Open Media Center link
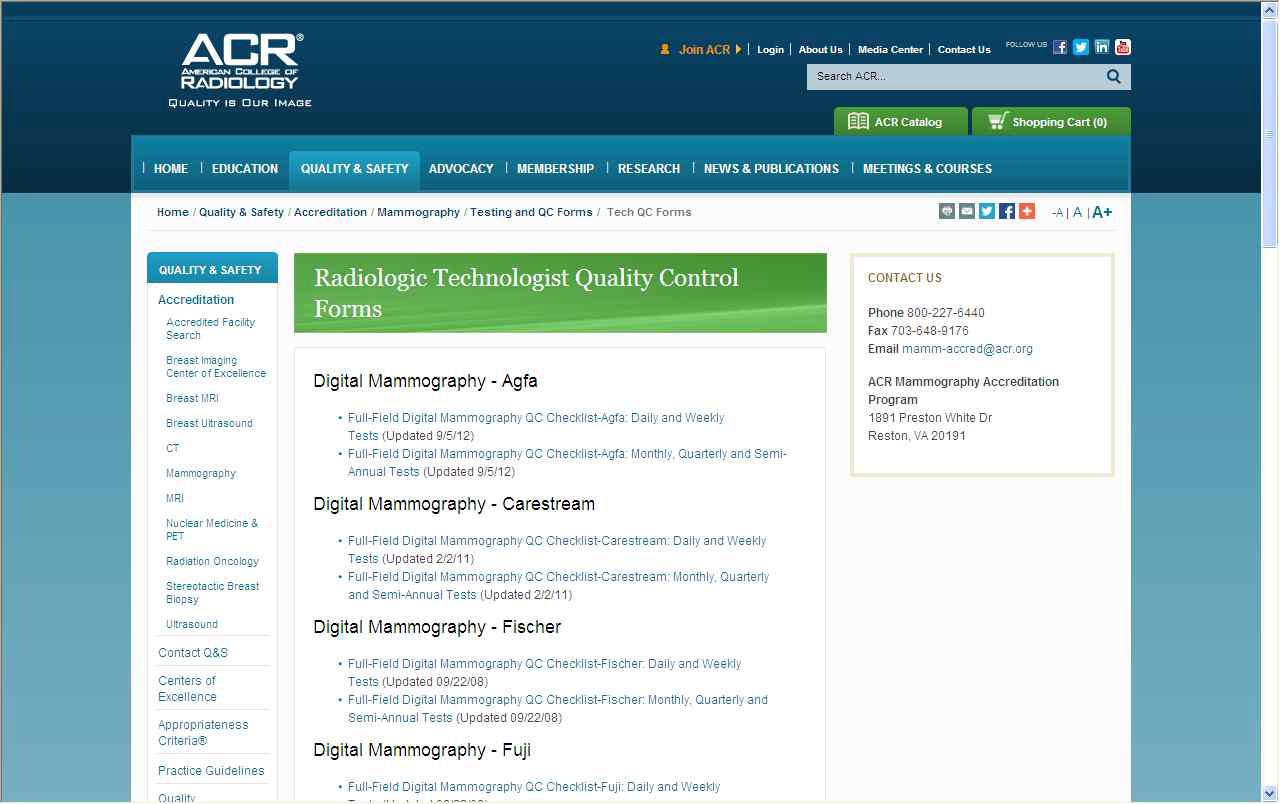This screenshot has height=804, width=1280. pos(891,49)
